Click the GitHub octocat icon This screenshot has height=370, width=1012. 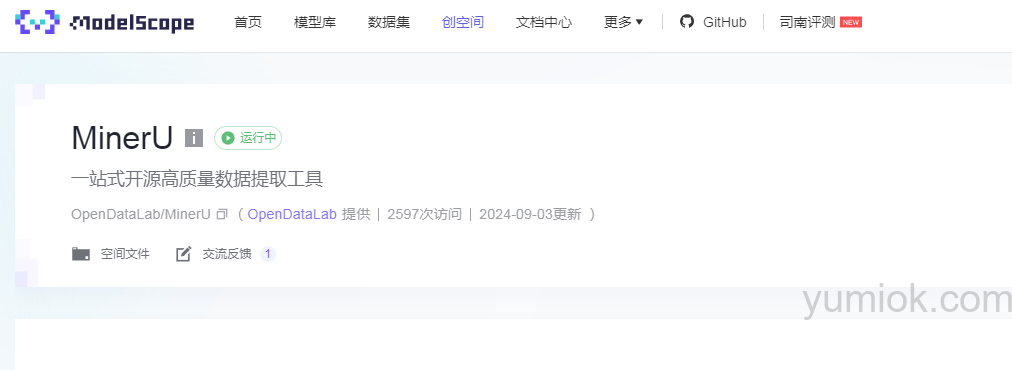687,22
